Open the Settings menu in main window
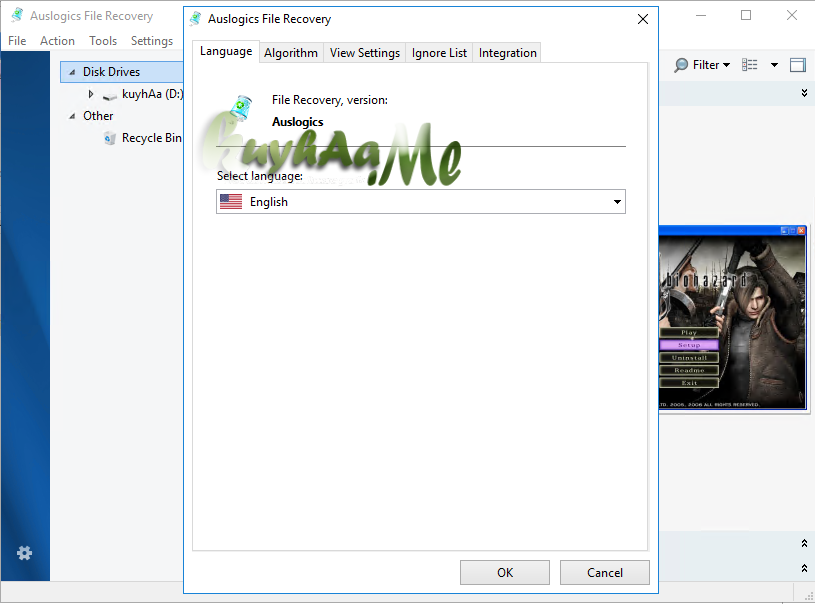The width and height of the screenshot is (815, 604). [152, 41]
